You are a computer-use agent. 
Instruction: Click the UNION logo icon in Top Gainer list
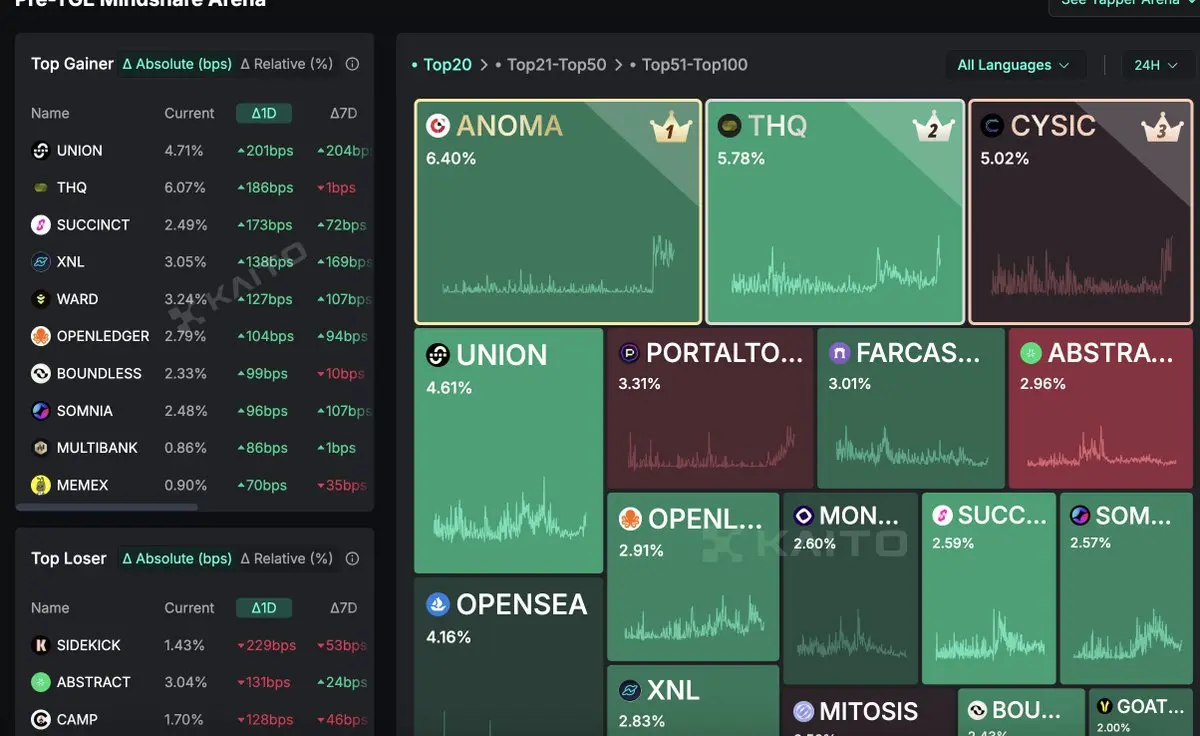(x=41, y=151)
